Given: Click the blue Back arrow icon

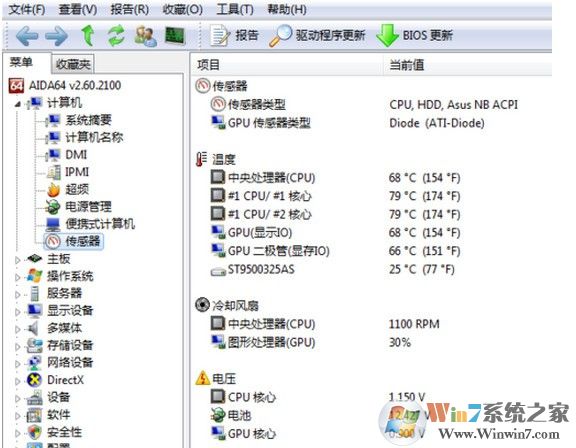Looking at the screenshot, I should 27,36.
